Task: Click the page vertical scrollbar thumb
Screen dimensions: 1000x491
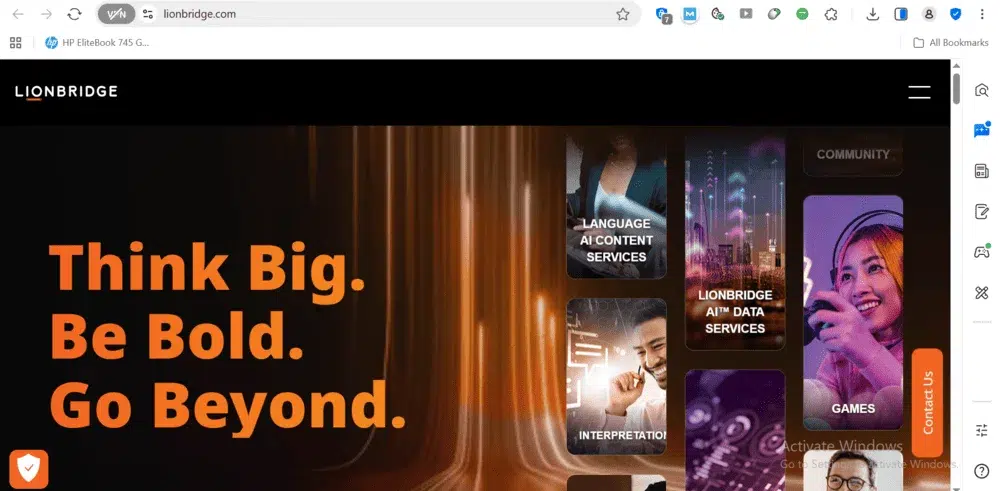Action: (x=956, y=89)
